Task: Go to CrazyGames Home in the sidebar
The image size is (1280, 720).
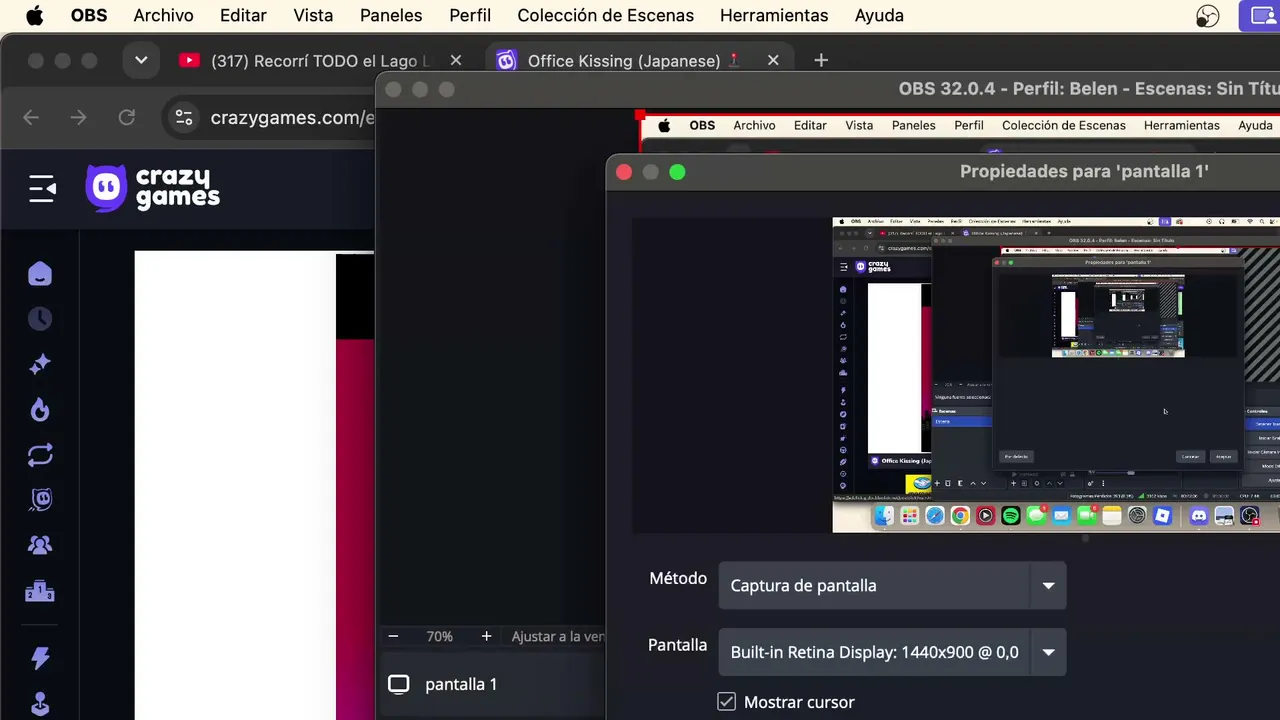Action: tap(40, 274)
